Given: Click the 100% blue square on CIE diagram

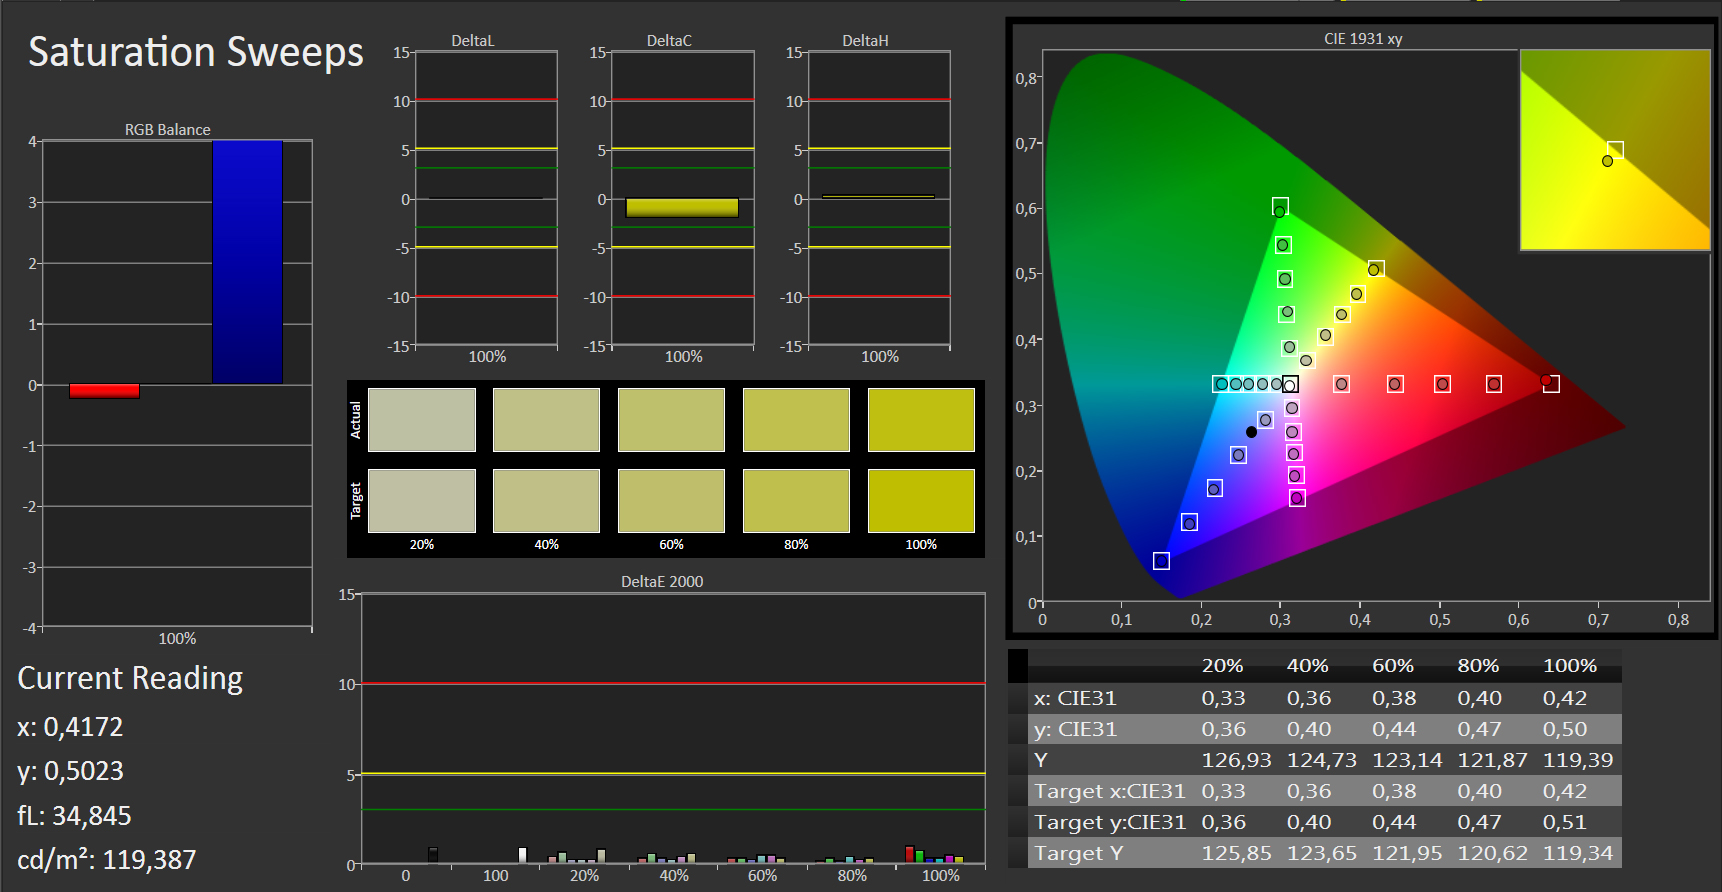Looking at the screenshot, I should (1161, 561).
